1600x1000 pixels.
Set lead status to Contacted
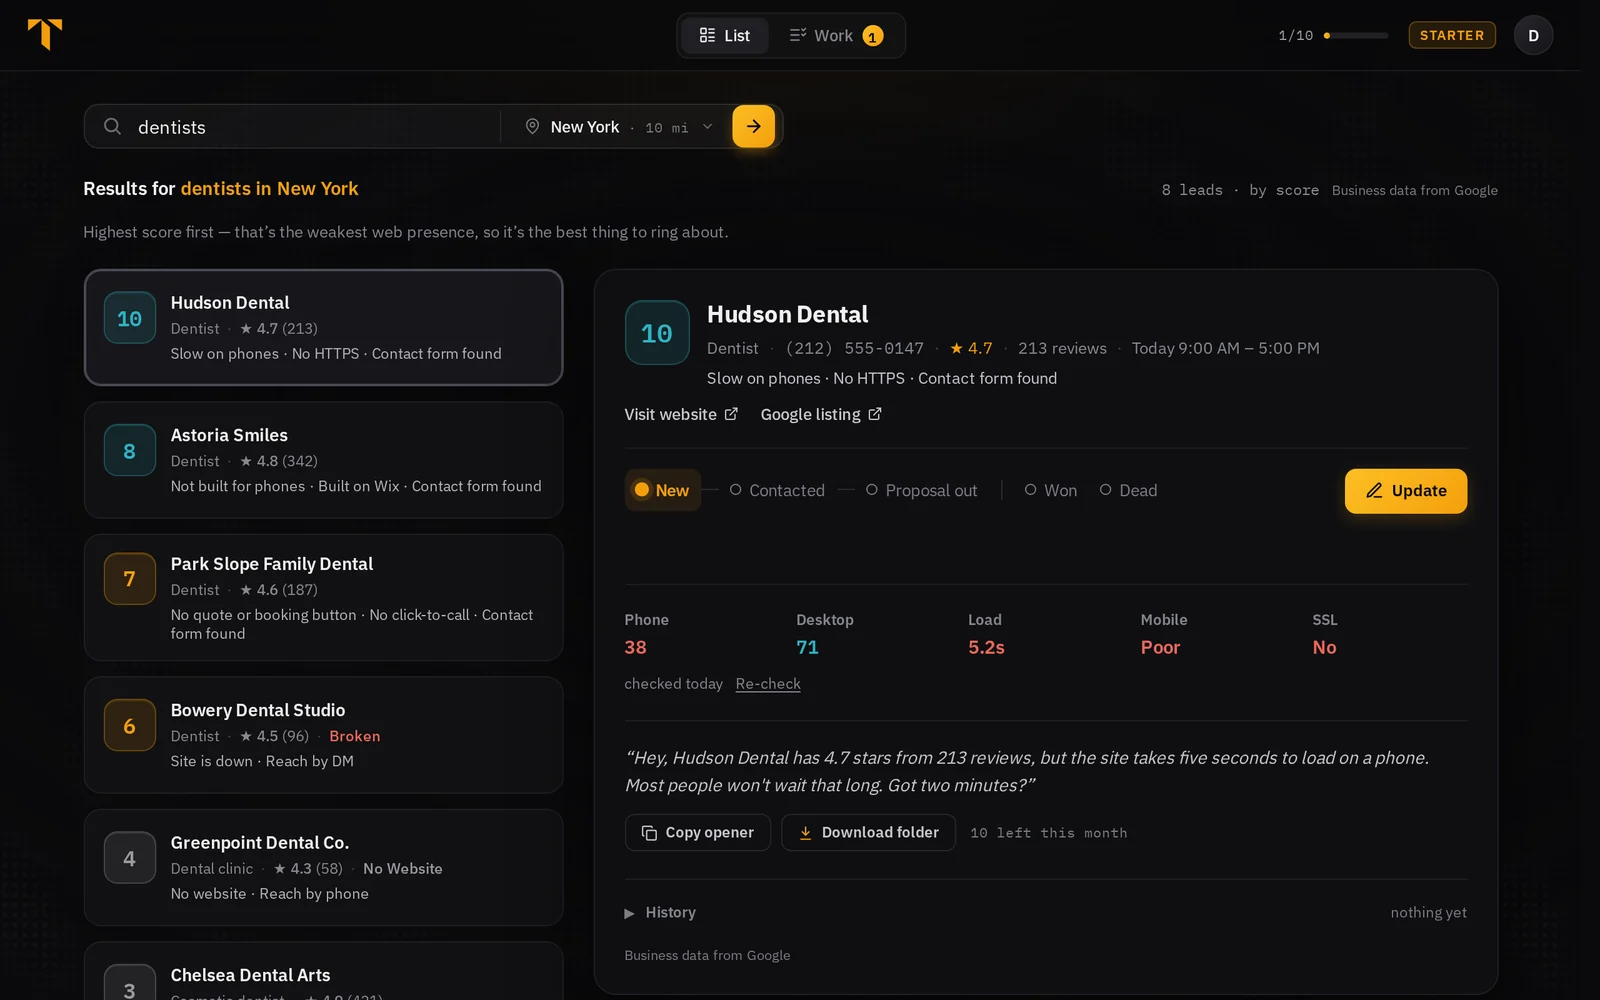(777, 490)
